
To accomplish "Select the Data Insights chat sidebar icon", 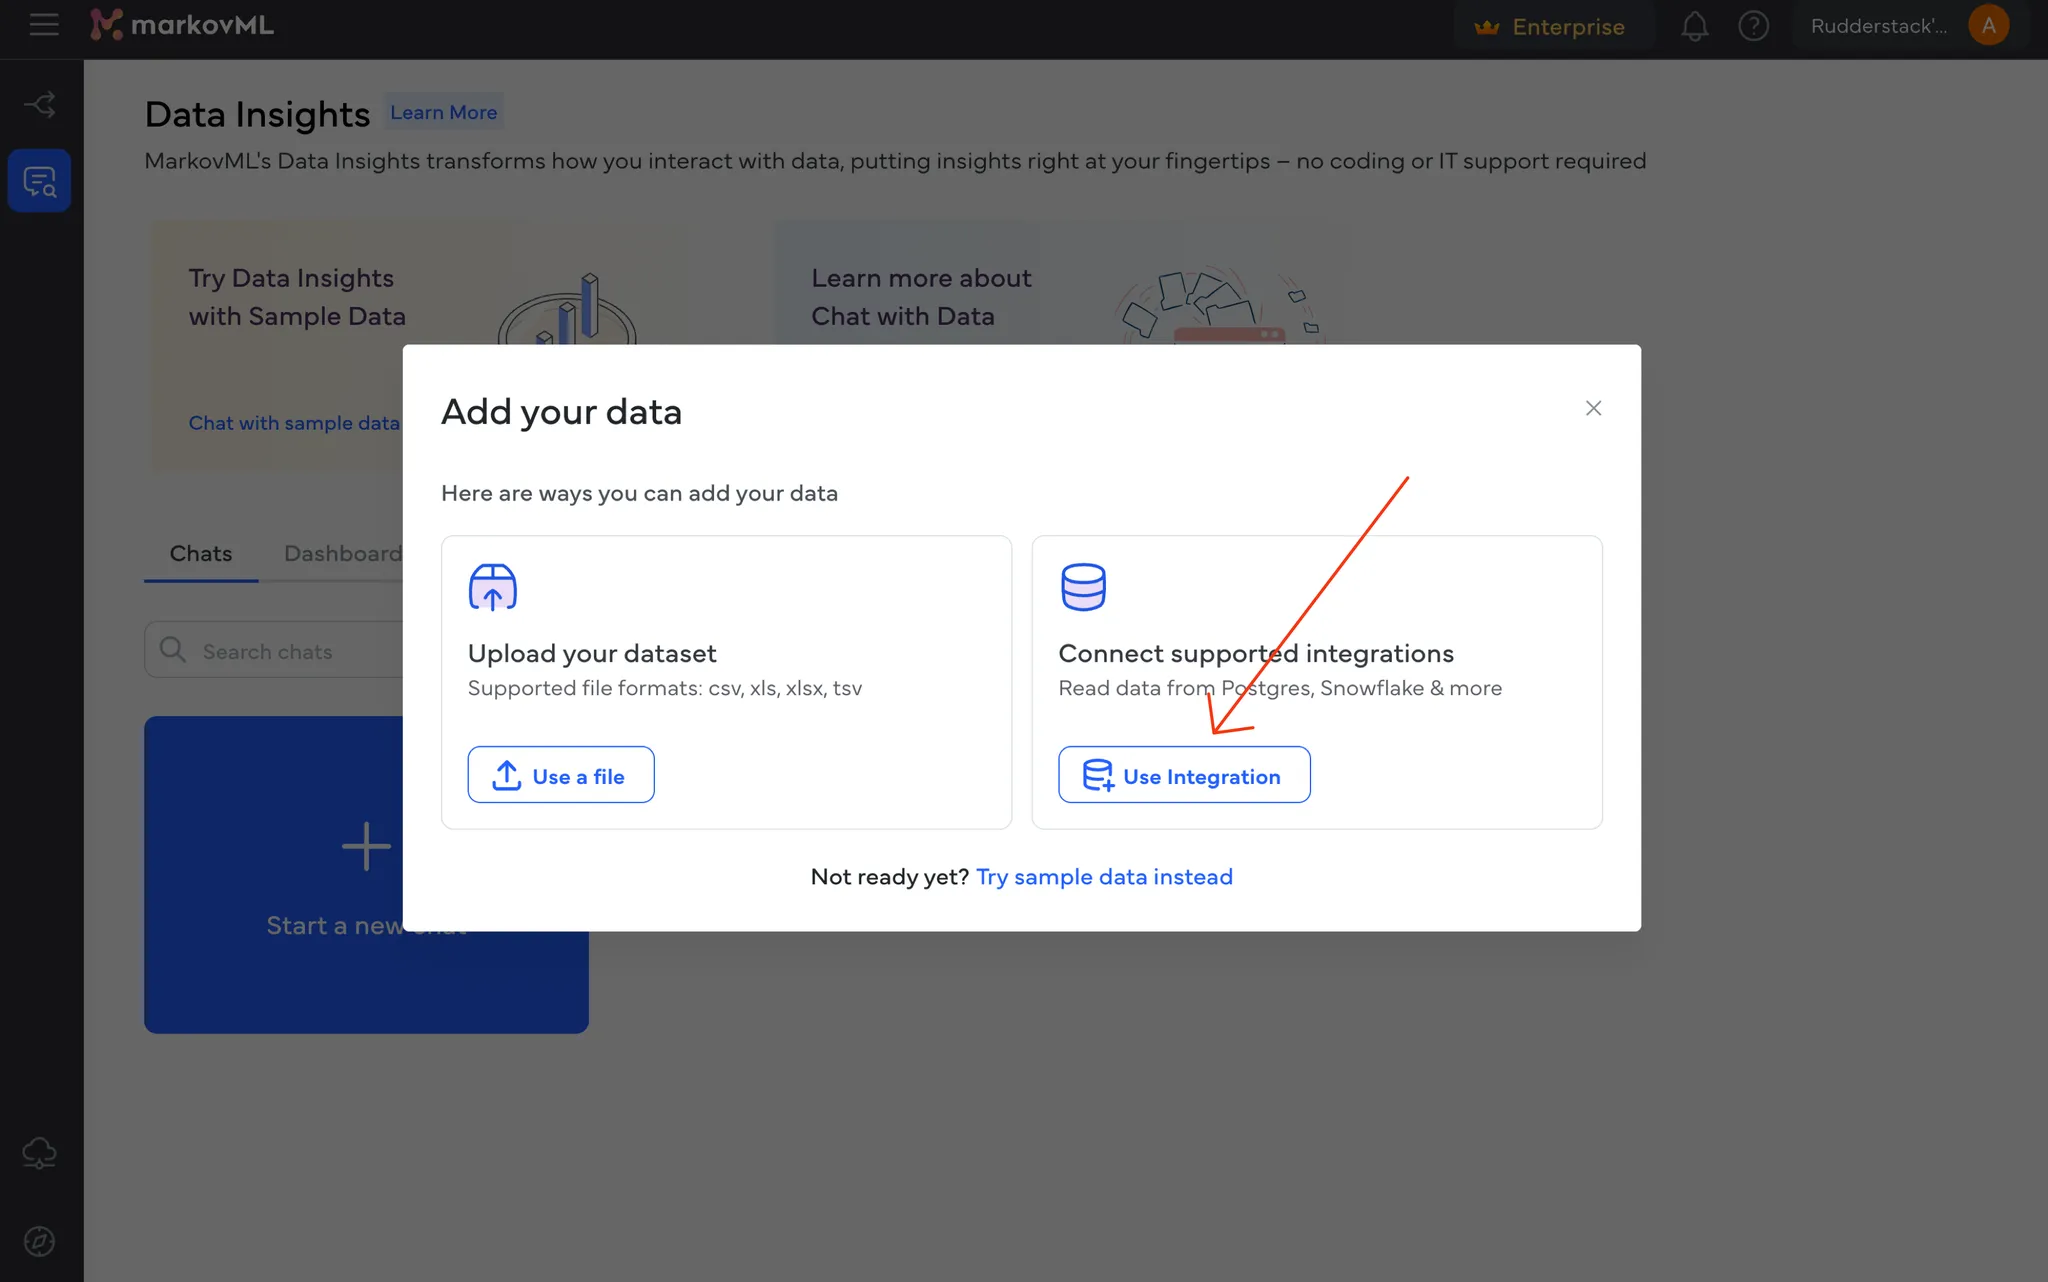I will click(x=40, y=181).
